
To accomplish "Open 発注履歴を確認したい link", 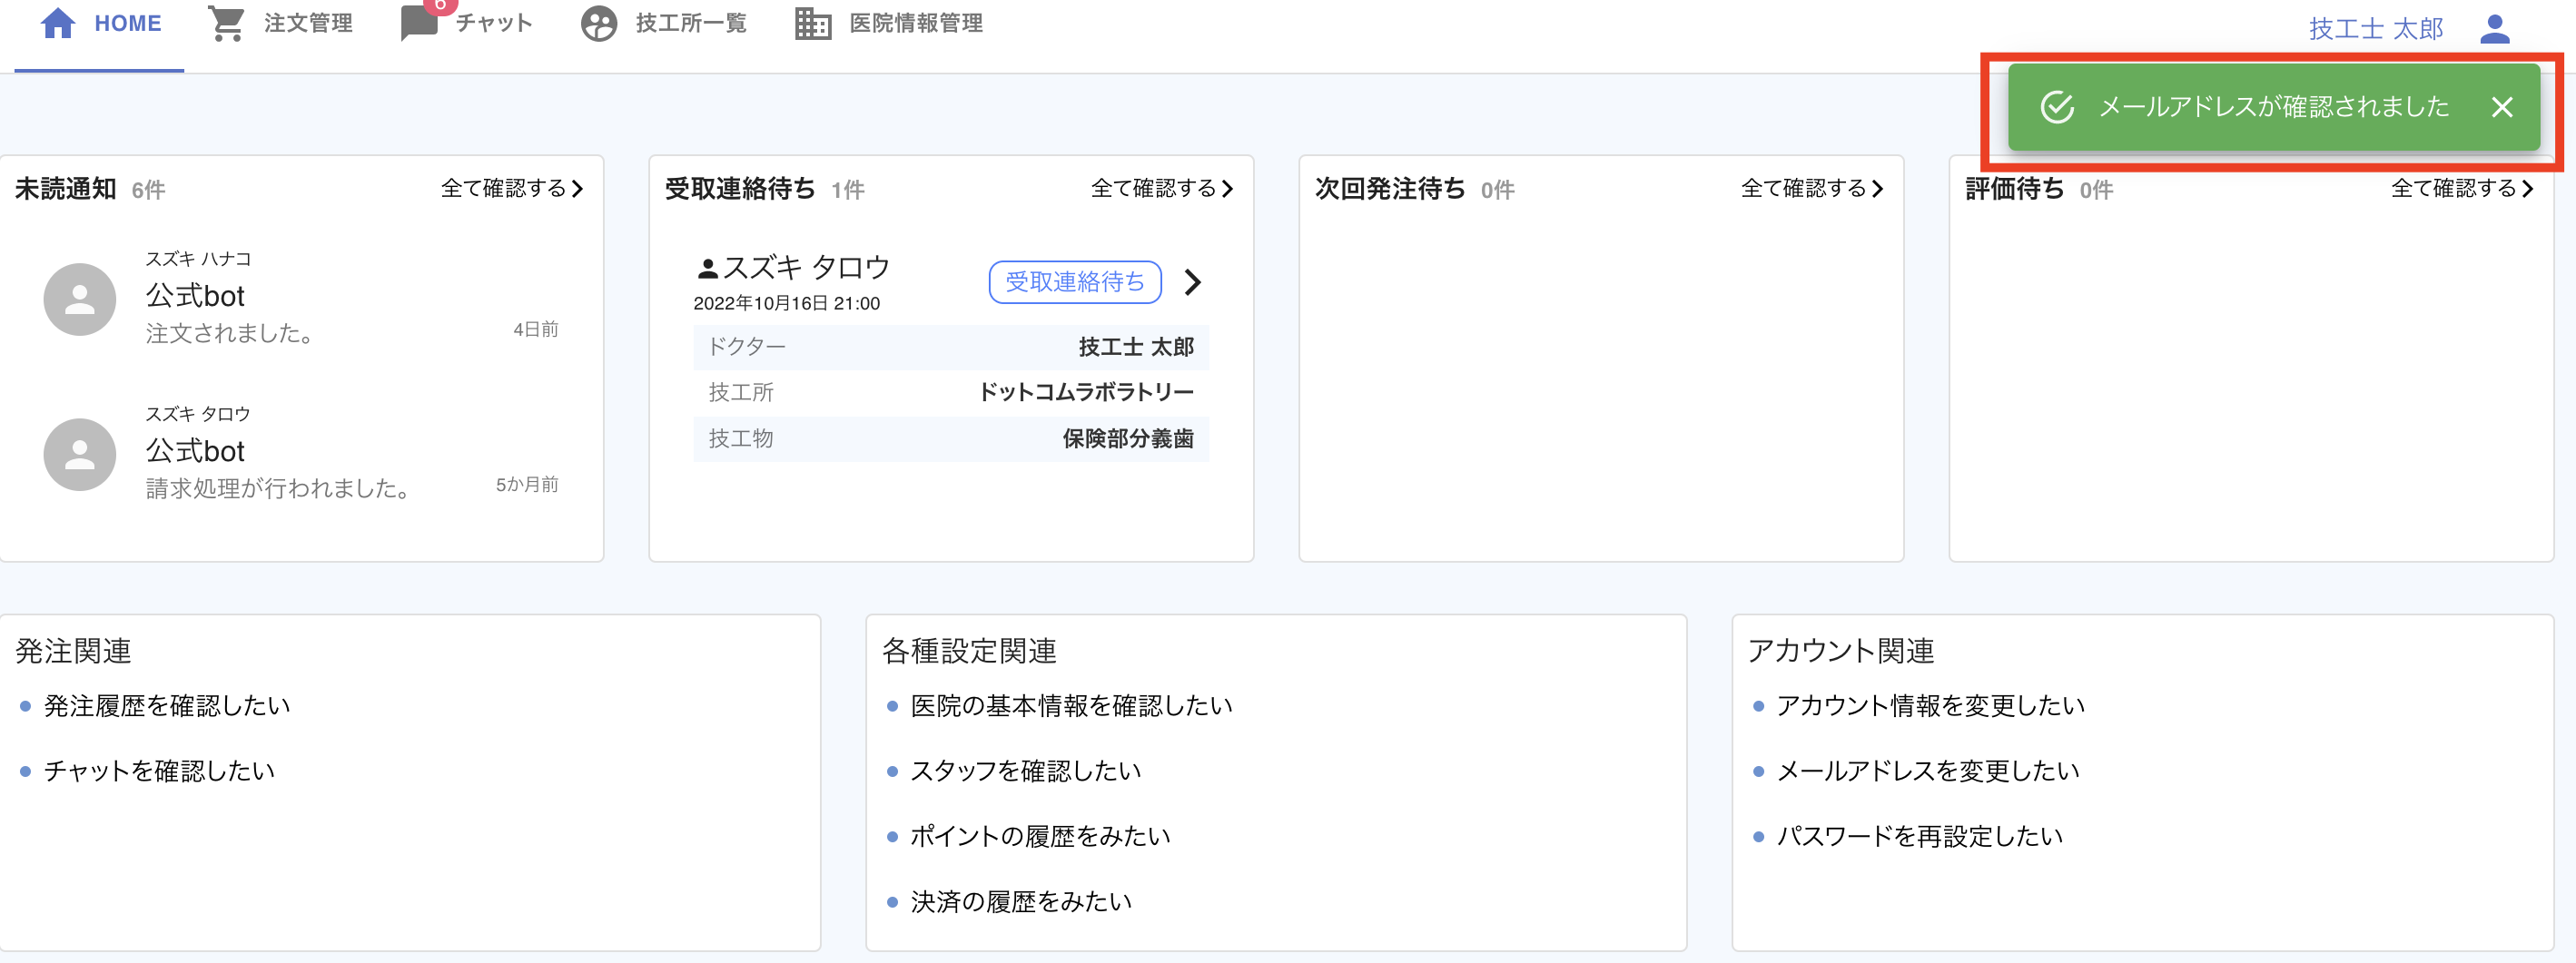I will coord(167,706).
